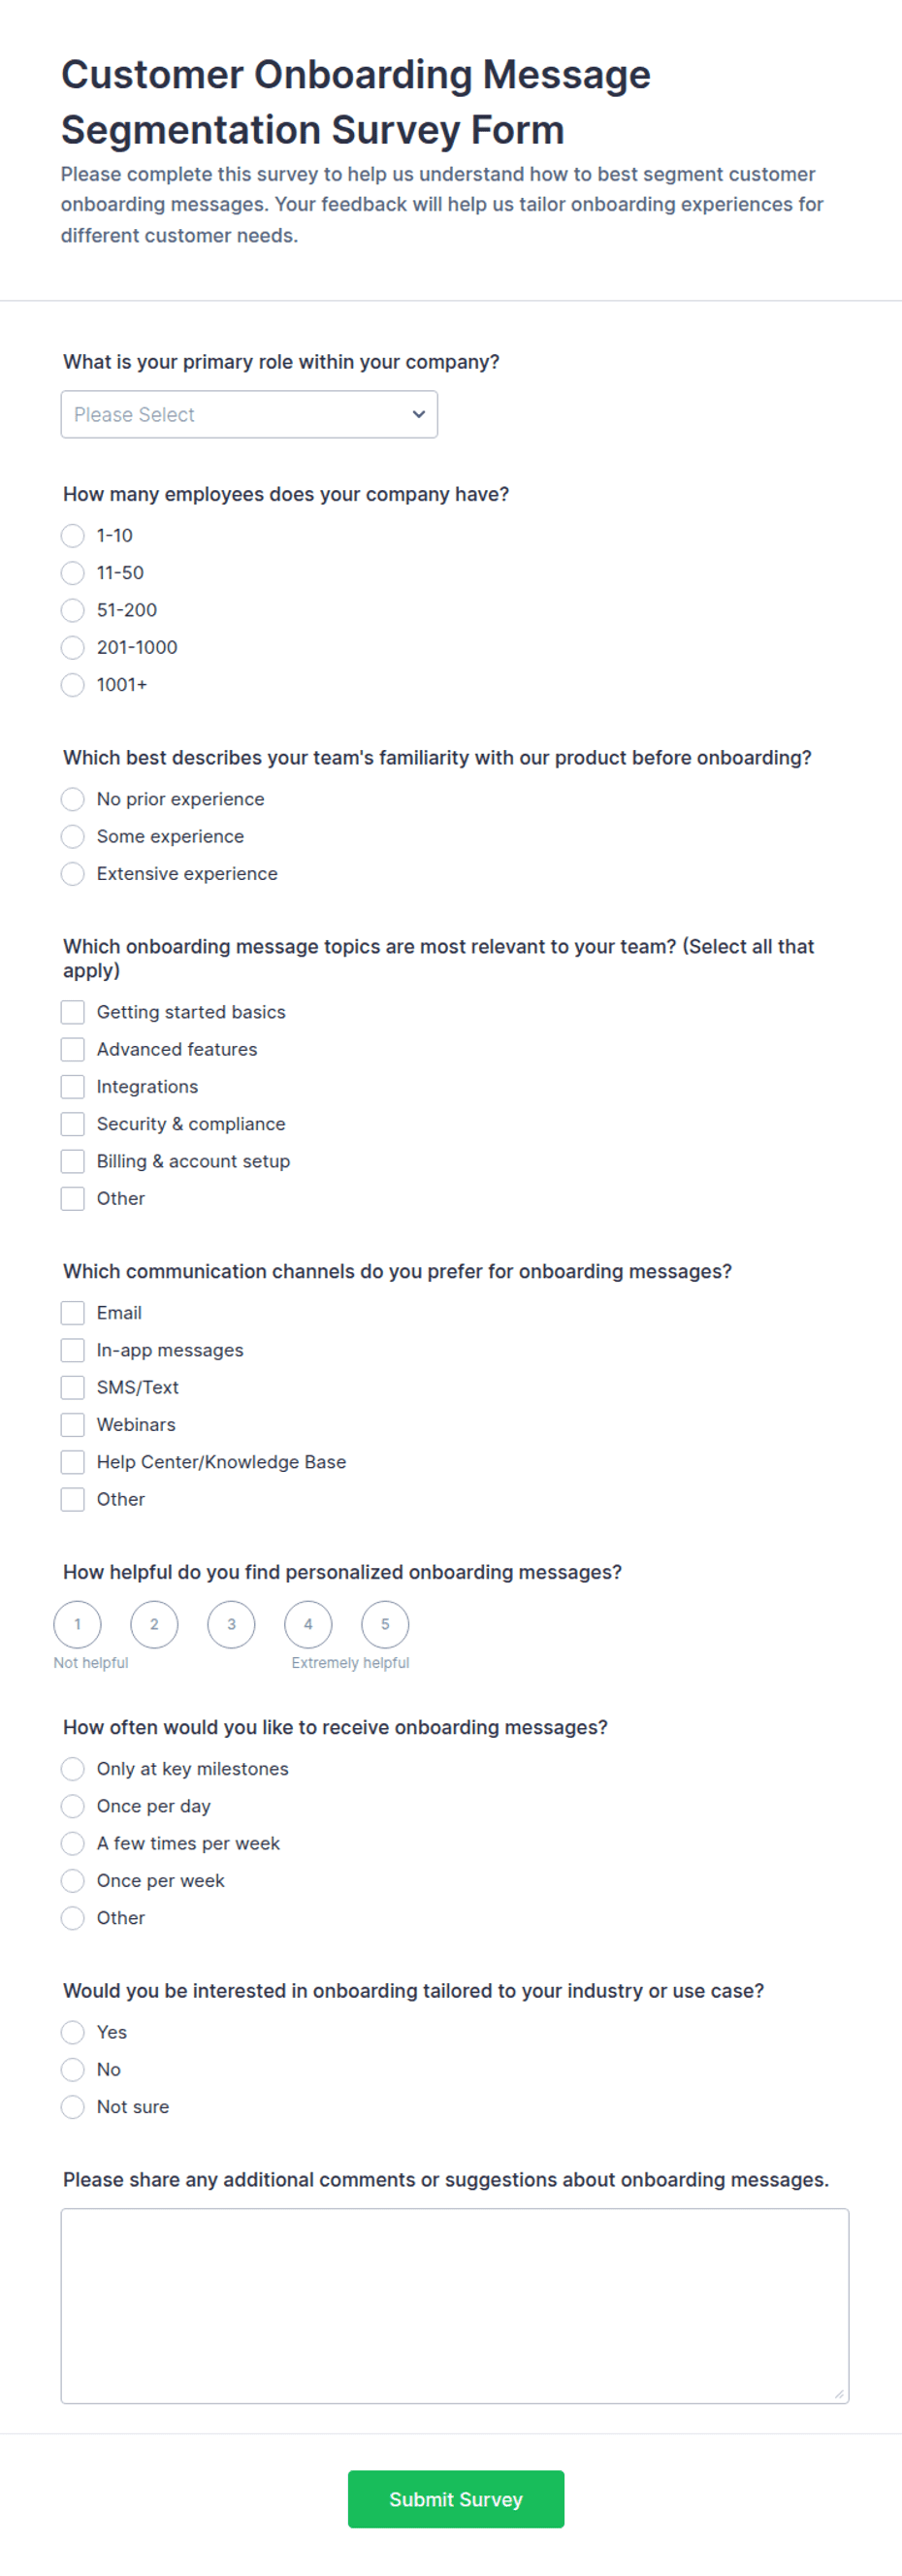This screenshot has width=902, height=2576.
Task: Pick Some experience familiarity option
Action: pos(73,836)
